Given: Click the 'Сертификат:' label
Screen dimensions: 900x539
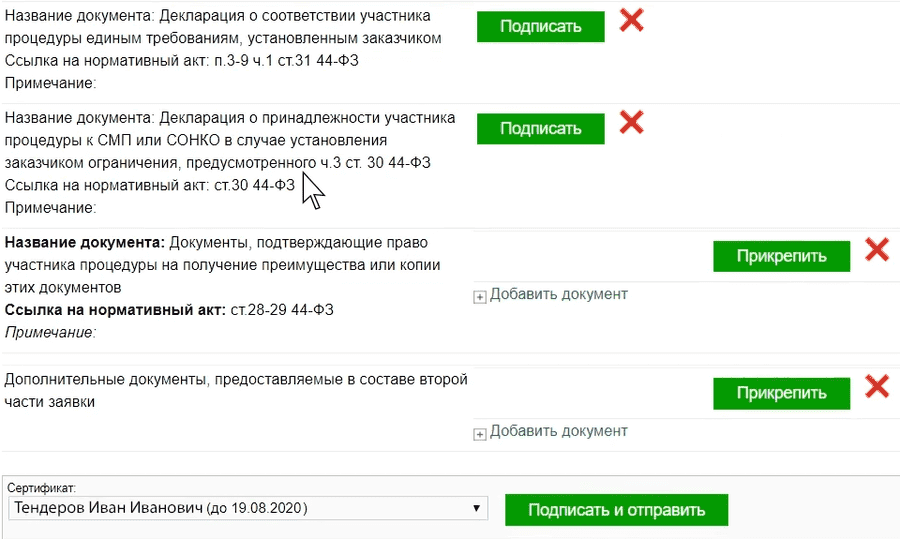Looking at the screenshot, I should 41,488.
